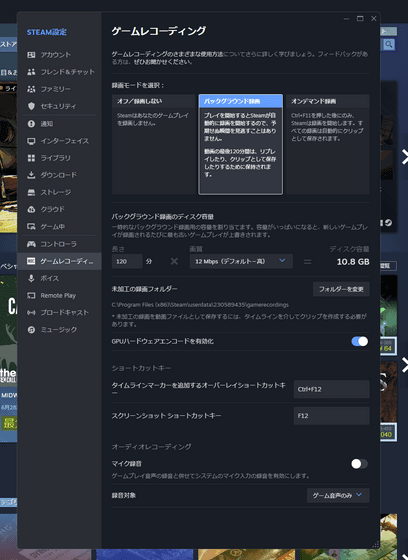Open ダウンロード settings page
This screenshot has width=408, height=560.
59,175
